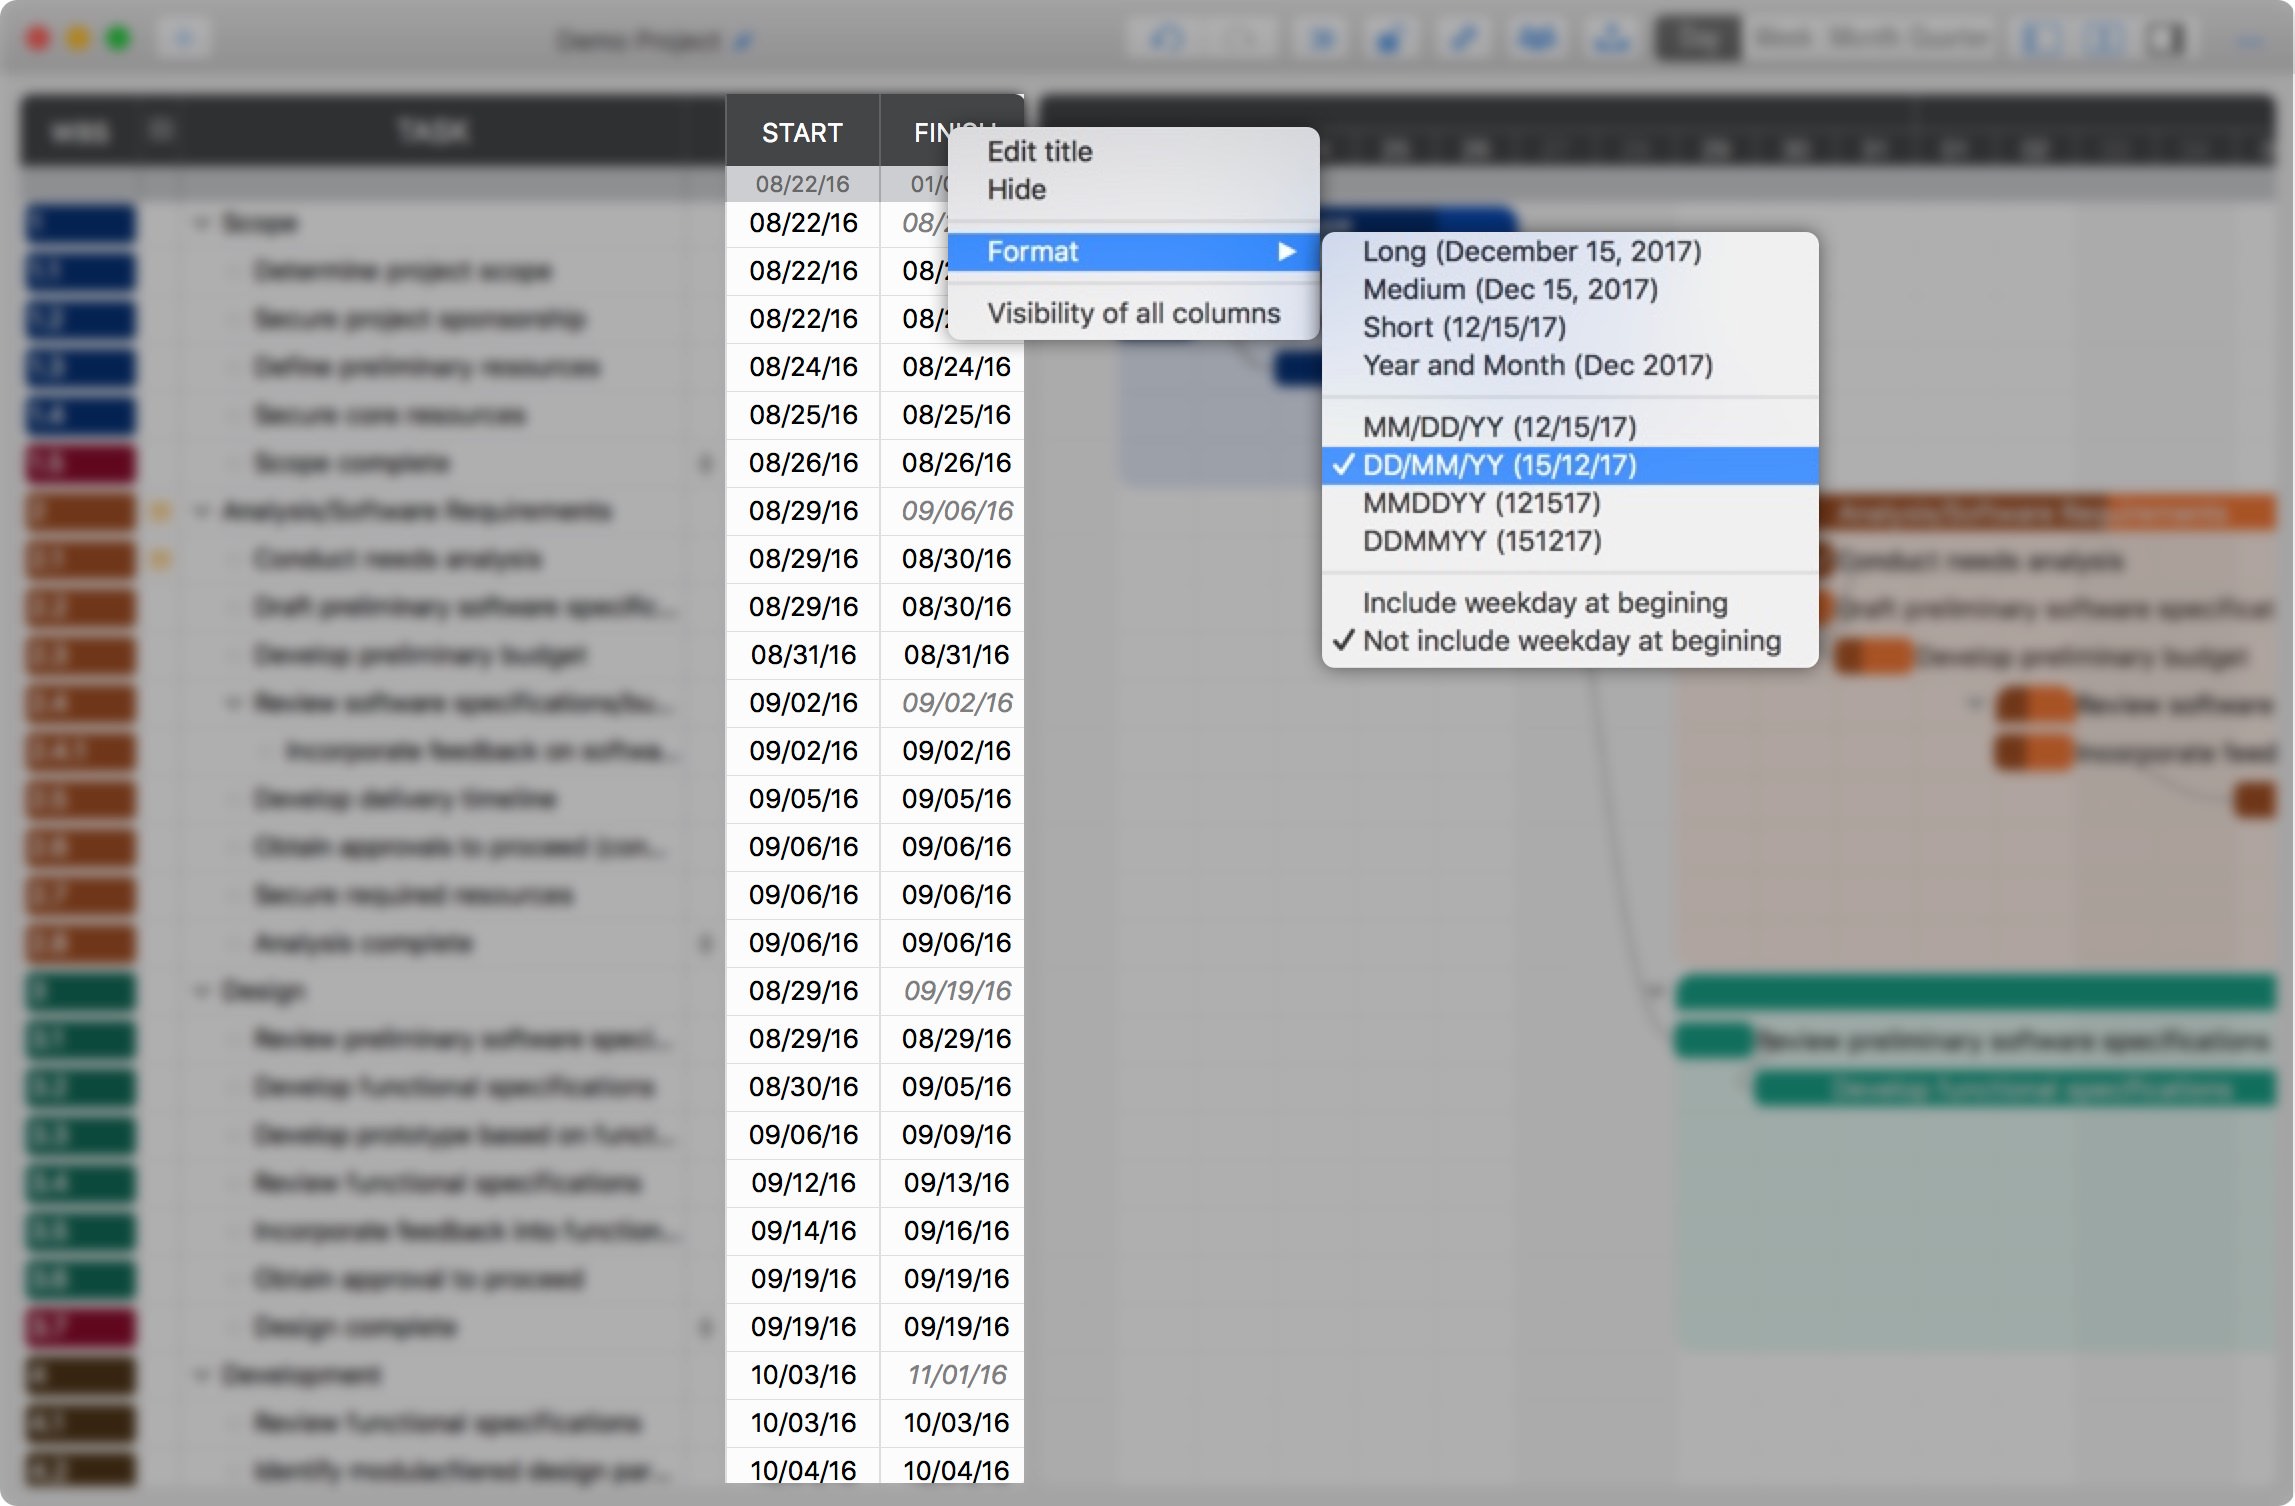Switch to MM/DD/YY (12/15/17) format
Screen dimensions: 2295x1506
click(x=1498, y=428)
